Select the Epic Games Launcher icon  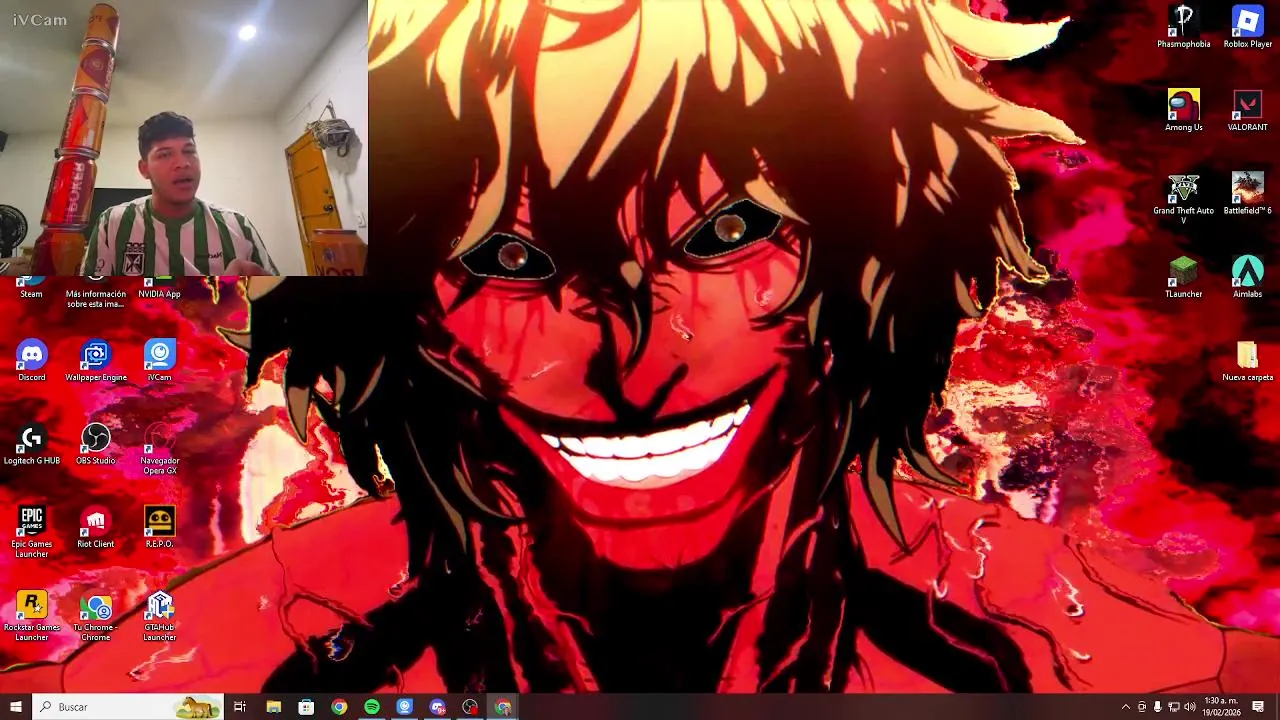[x=32, y=531]
